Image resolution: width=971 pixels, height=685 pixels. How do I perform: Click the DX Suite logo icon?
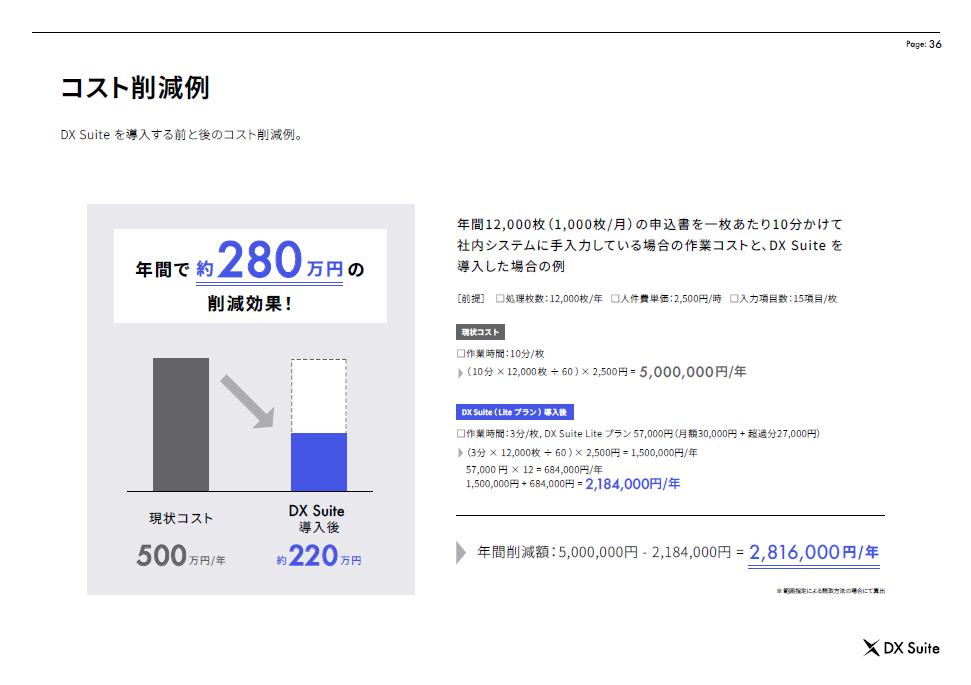[871, 648]
